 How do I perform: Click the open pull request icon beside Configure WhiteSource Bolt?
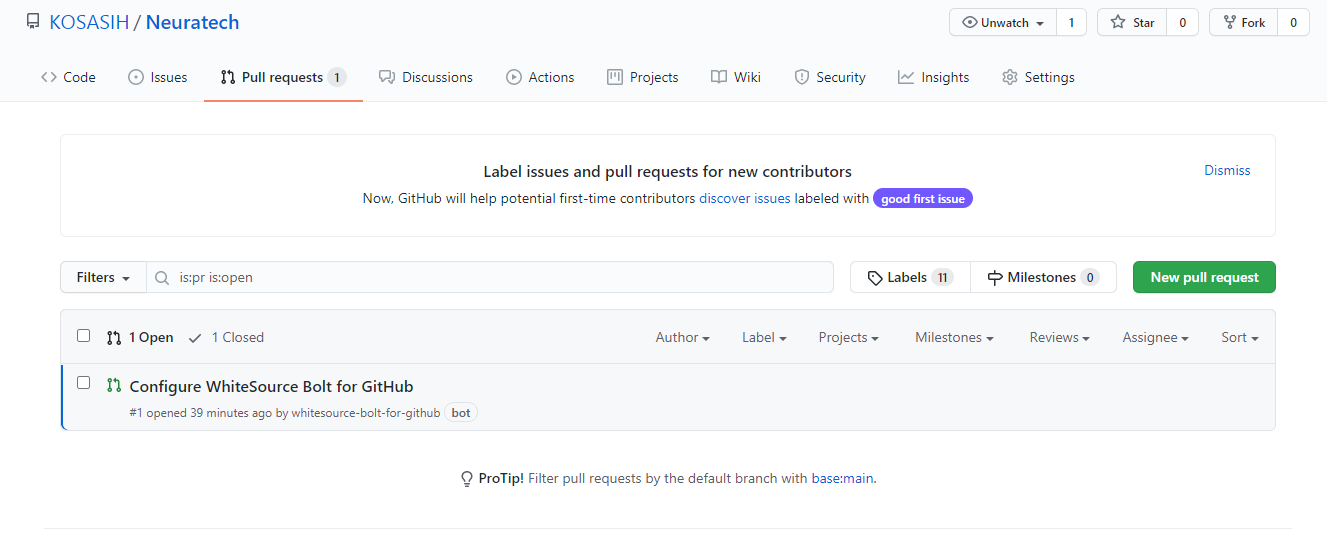(114, 386)
